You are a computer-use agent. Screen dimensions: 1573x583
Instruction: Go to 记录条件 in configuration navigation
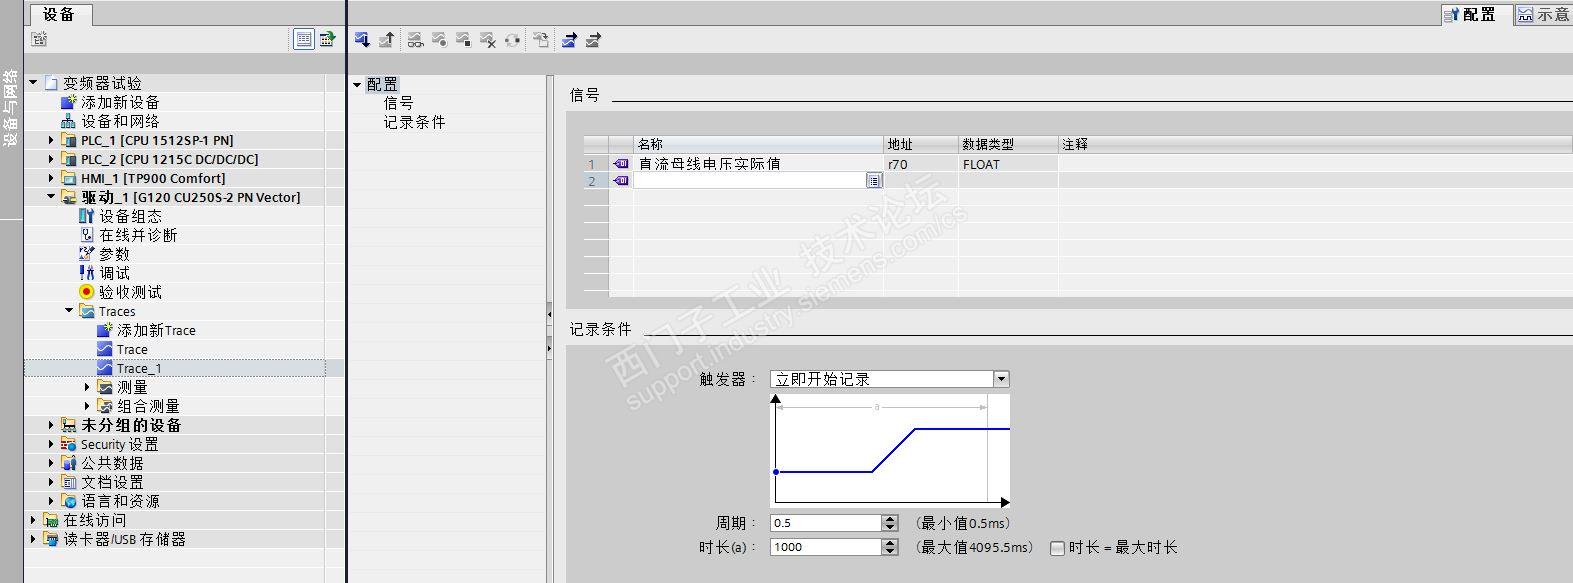click(414, 122)
